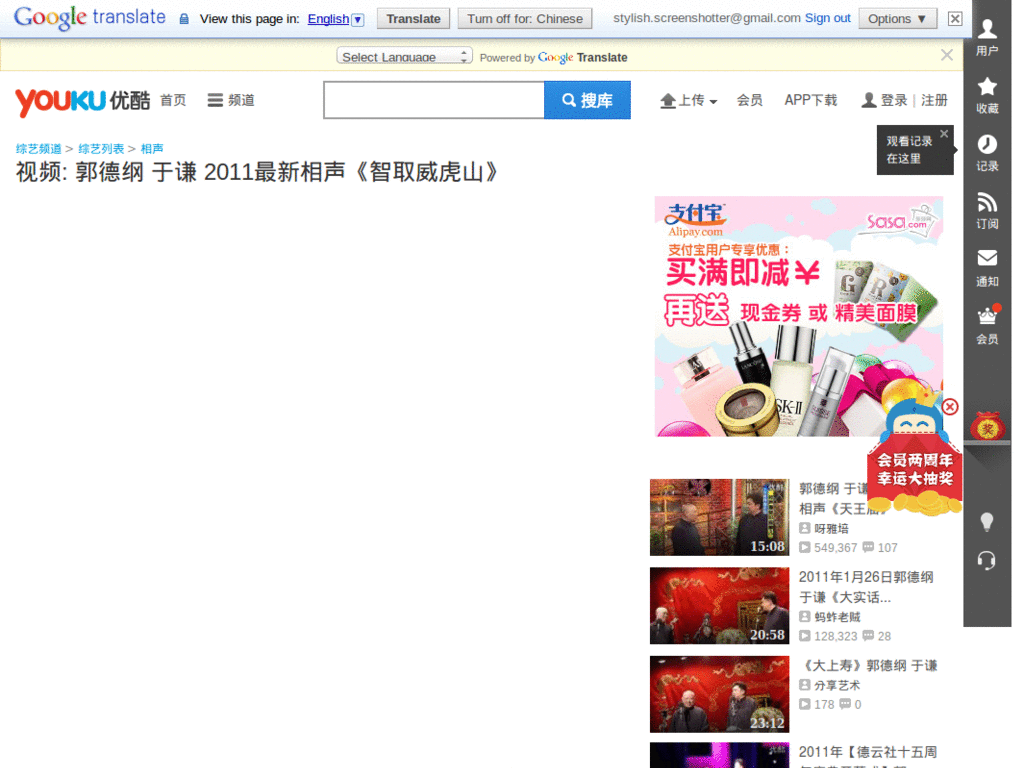The image size is (1024, 768).
Task: Click the 登录 user silhouette icon
Action: (869, 100)
